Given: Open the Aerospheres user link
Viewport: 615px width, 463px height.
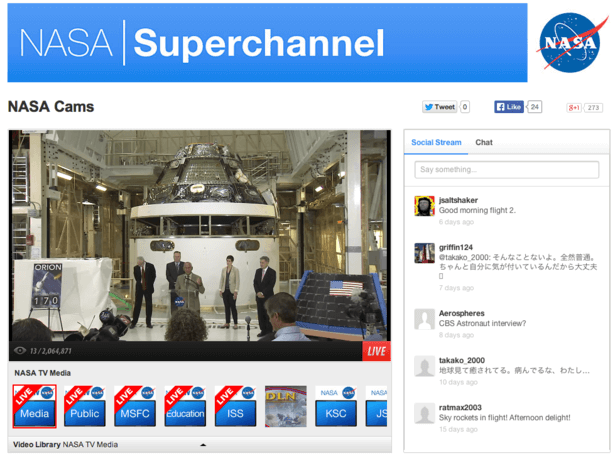Looking at the screenshot, I should pos(462,313).
